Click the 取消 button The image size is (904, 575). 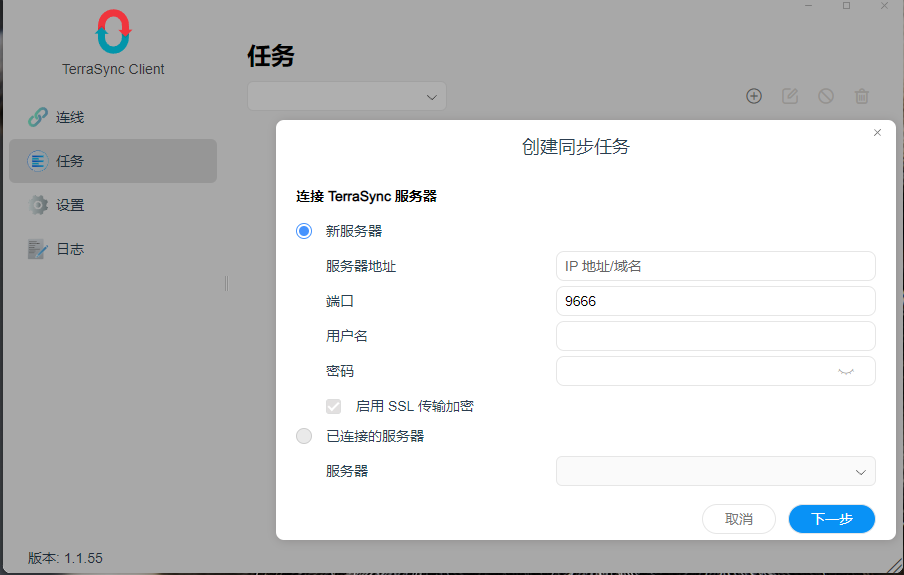click(x=739, y=519)
